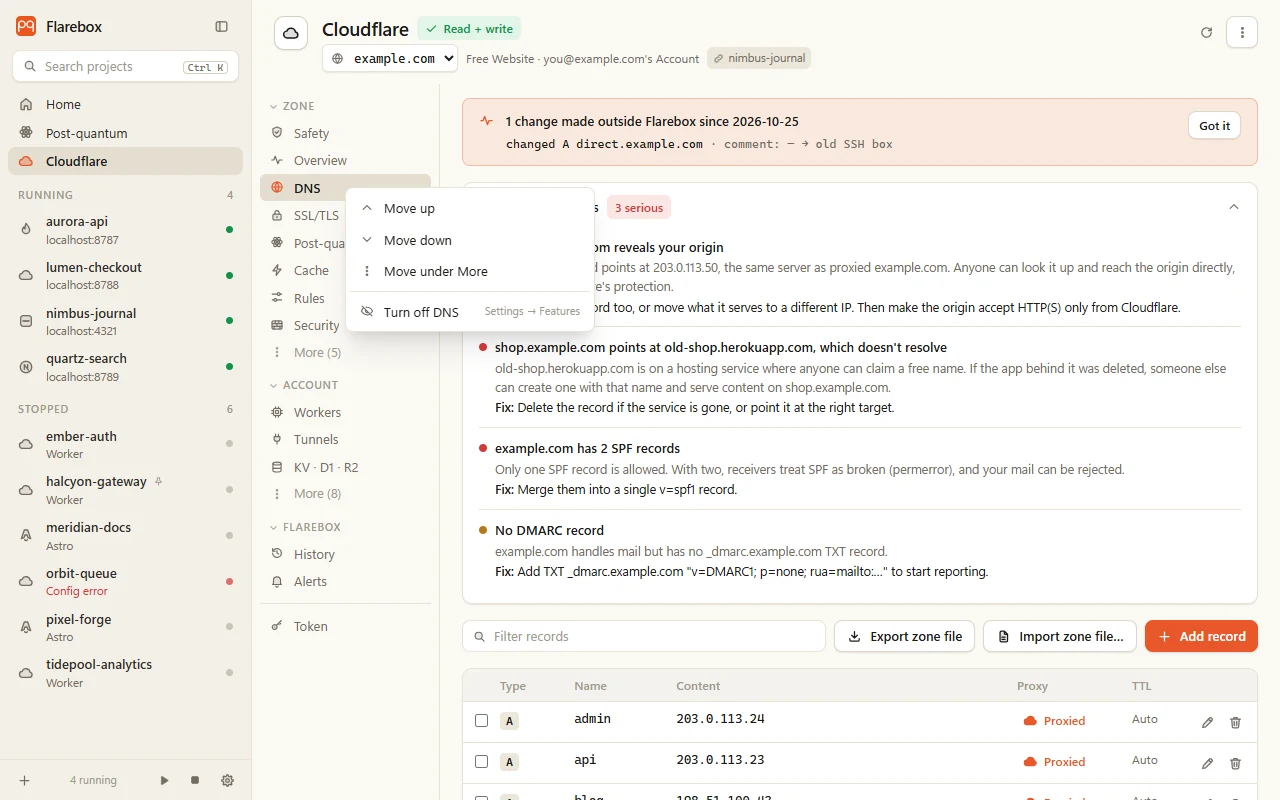Open Rules in zone nav

(x=303, y=298)
